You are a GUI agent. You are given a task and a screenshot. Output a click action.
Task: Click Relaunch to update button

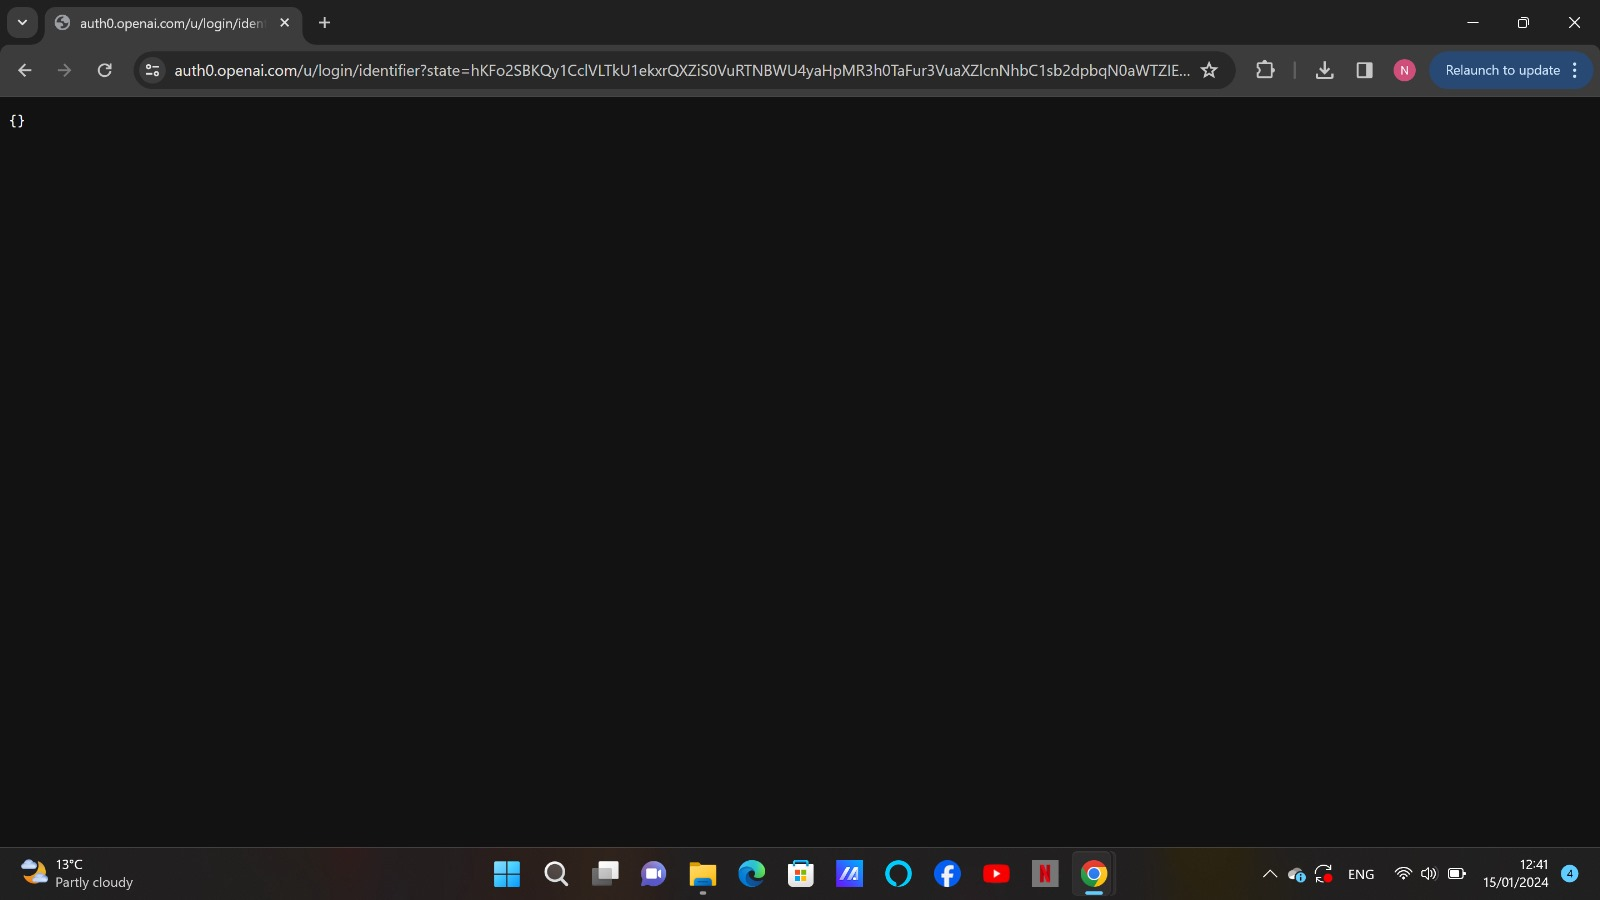click(1501, 70)
